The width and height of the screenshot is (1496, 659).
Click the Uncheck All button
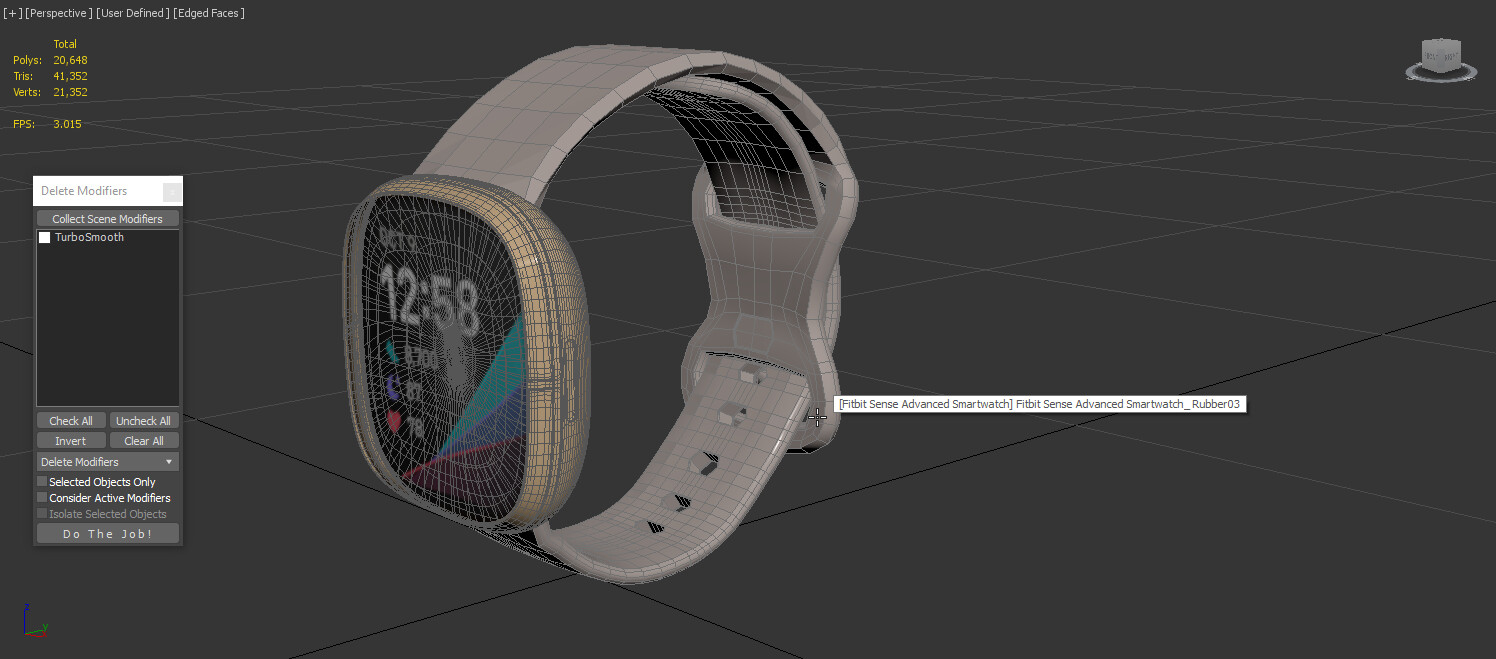point(143,420)
